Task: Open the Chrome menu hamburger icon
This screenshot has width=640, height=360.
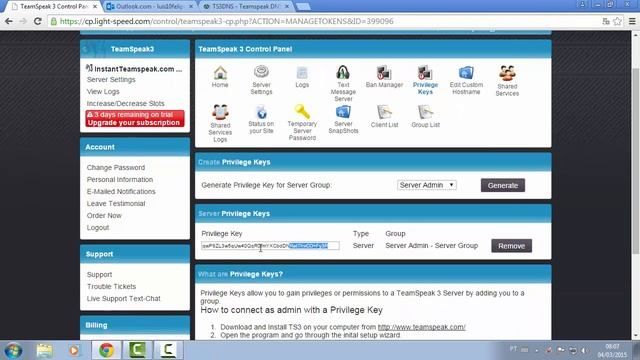Action: tap(632, 21)
